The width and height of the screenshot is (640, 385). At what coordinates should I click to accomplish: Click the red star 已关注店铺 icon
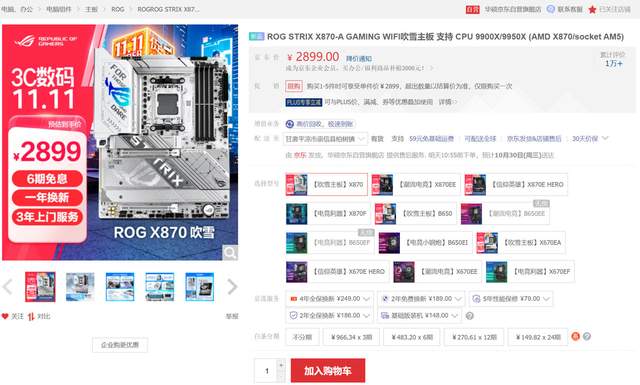(x=592, y=9)
